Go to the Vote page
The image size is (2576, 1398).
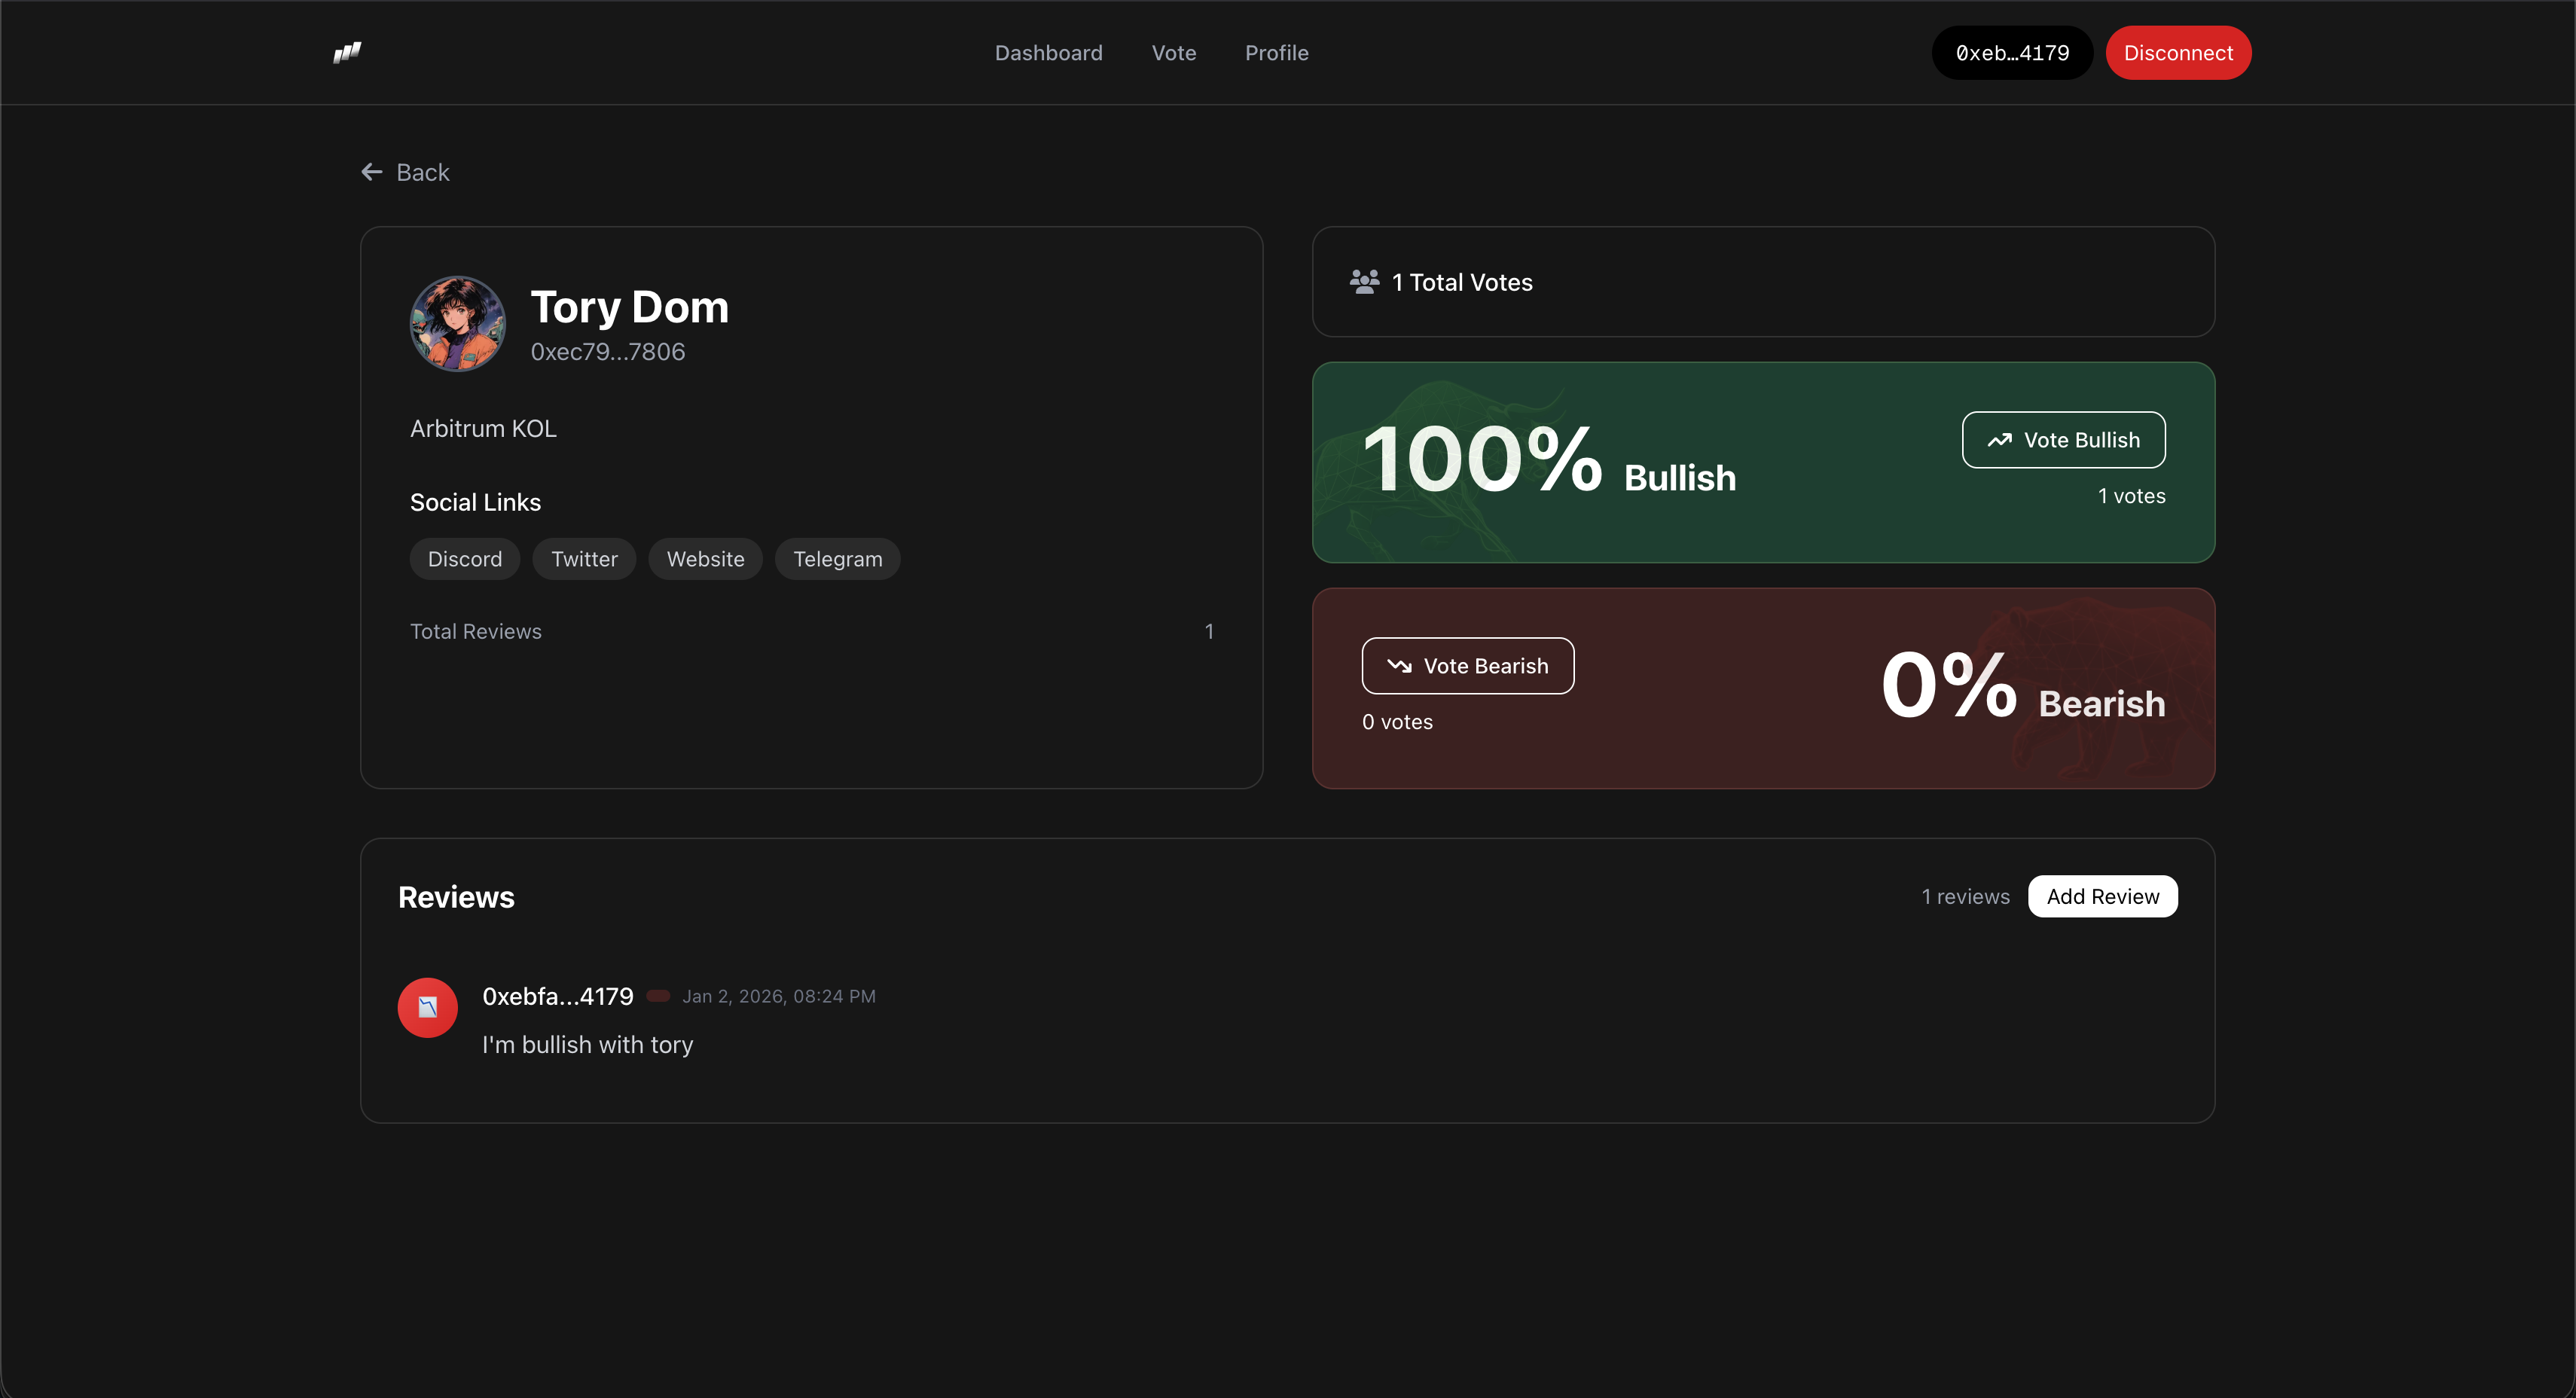point(1173,53)
